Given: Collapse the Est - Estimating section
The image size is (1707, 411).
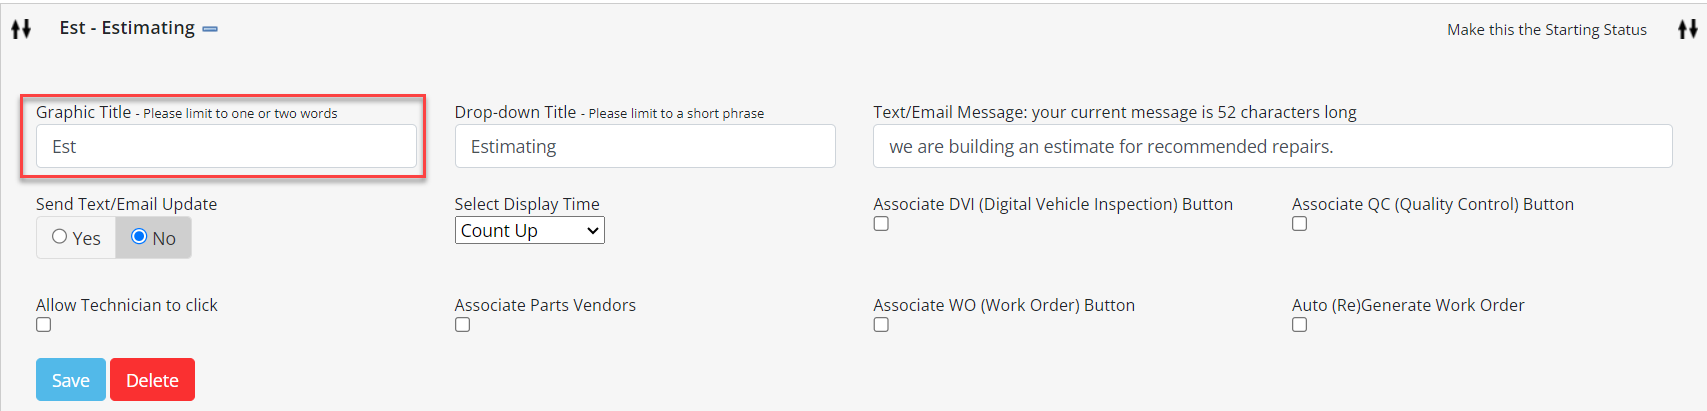Looking at the screenshot, I should 210,29.
